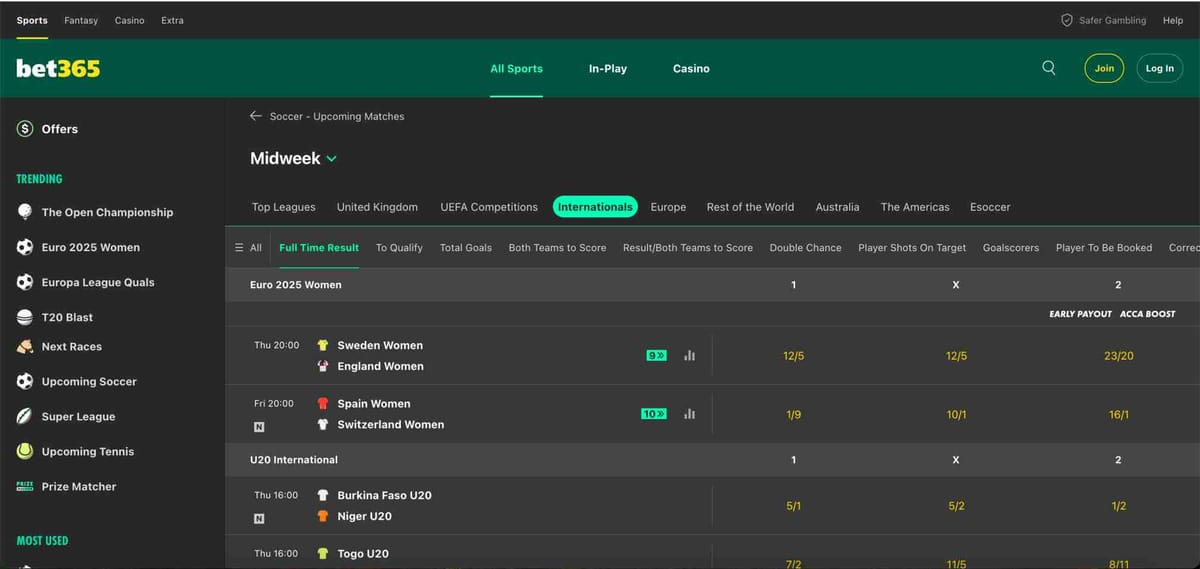This screenshot has width=1200, height=569.
Task: Select the Australia filter
Action: coord(837,207)
